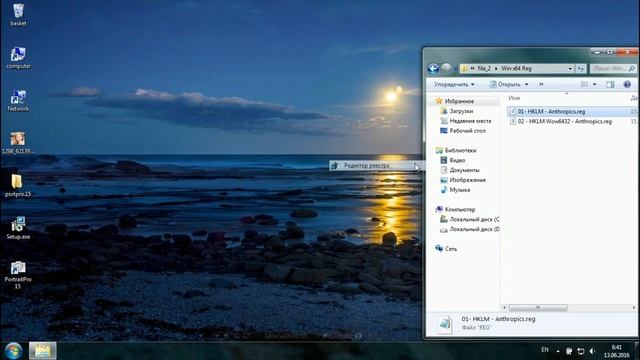The width and height of the screenshot is (640, 360).
Task: Click Win x64 Reg breadcrumb segment
Action: (516, 69)
